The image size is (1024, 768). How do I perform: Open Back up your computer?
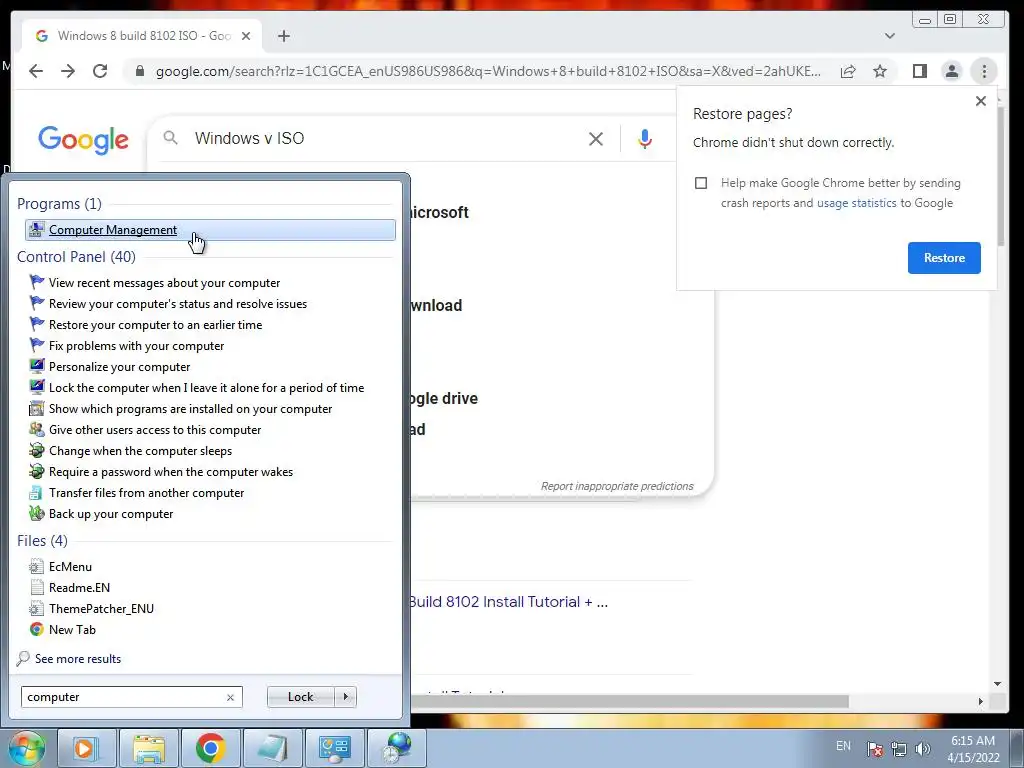coord(111,514)
